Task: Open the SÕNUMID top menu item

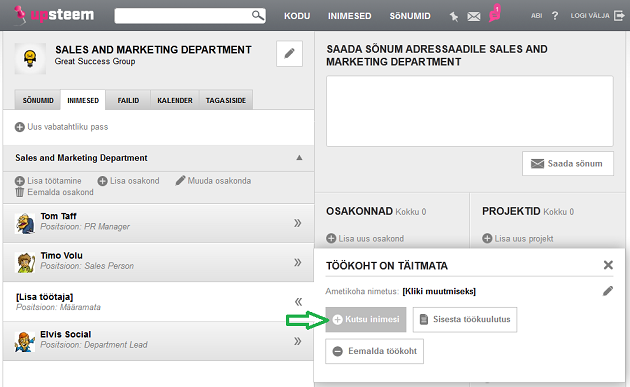Action: coord(410,16)
